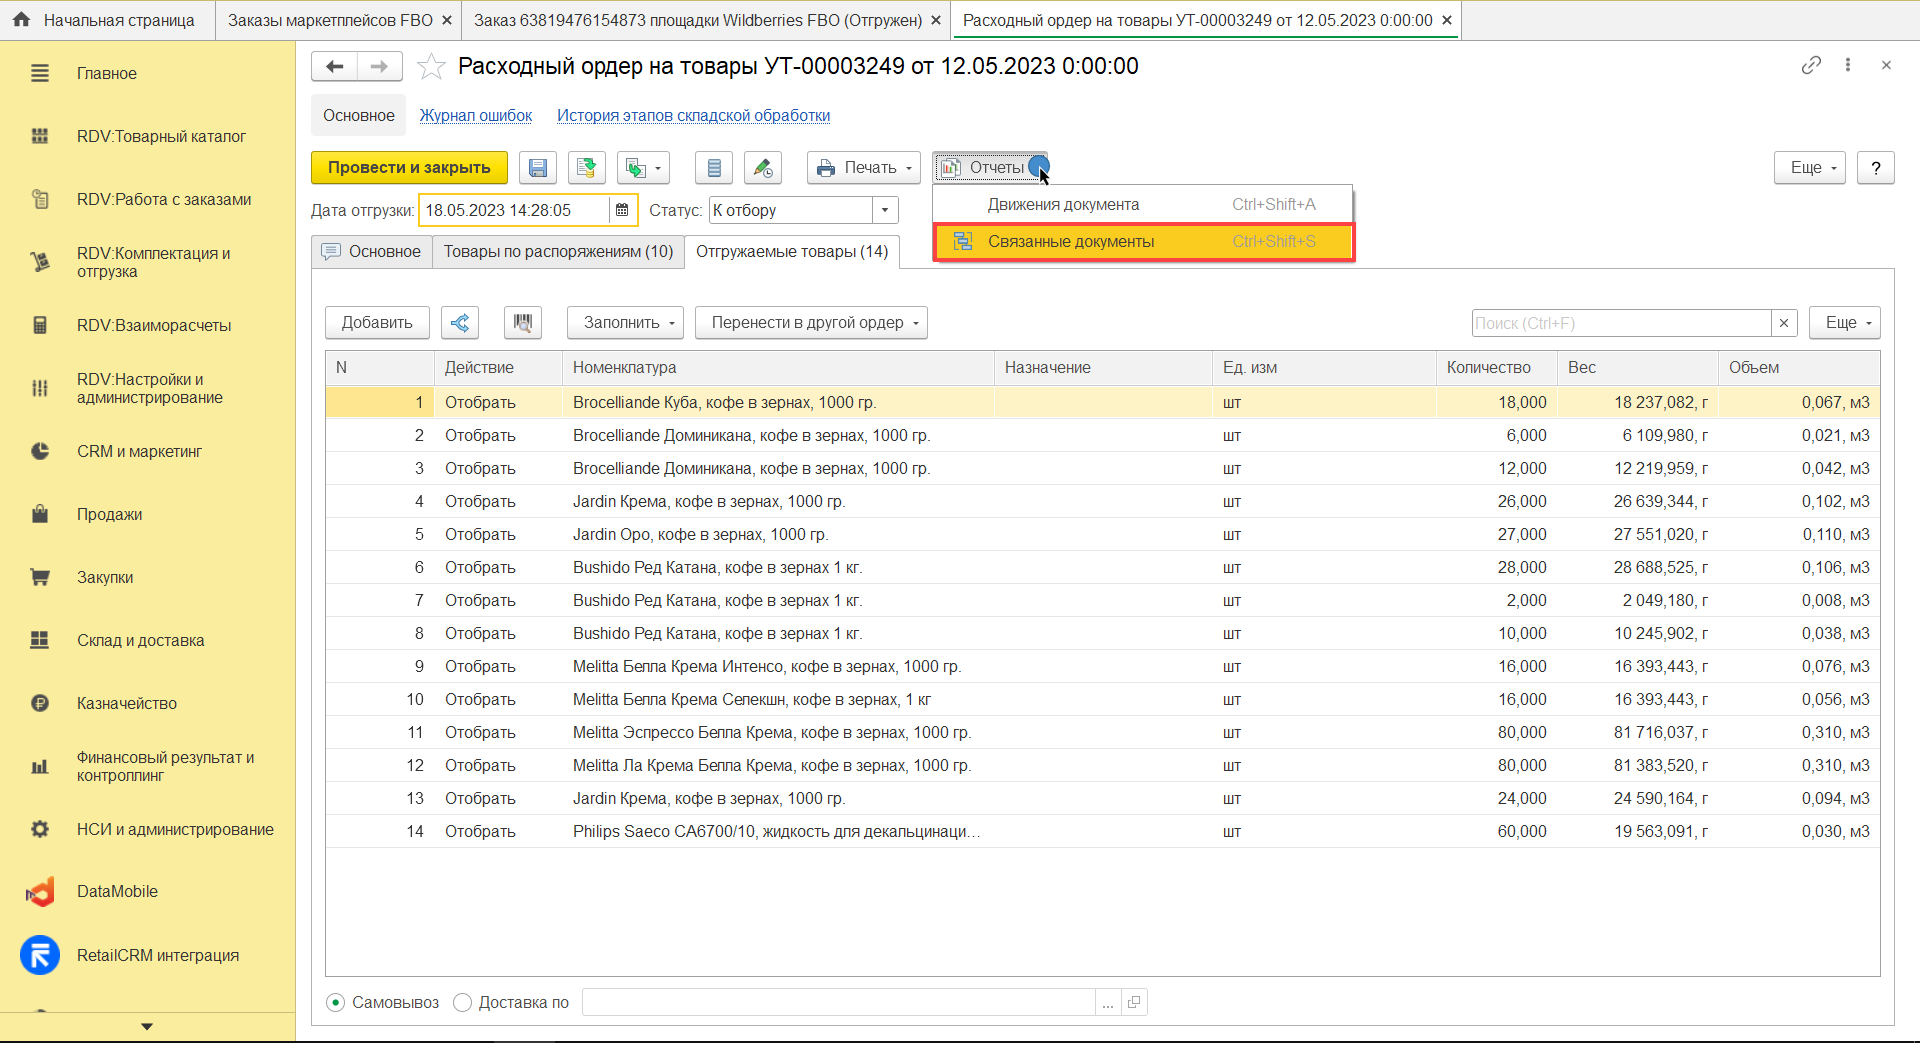
Task: Click the copy link icon at top right
Action: click(x=1811, y=65)
